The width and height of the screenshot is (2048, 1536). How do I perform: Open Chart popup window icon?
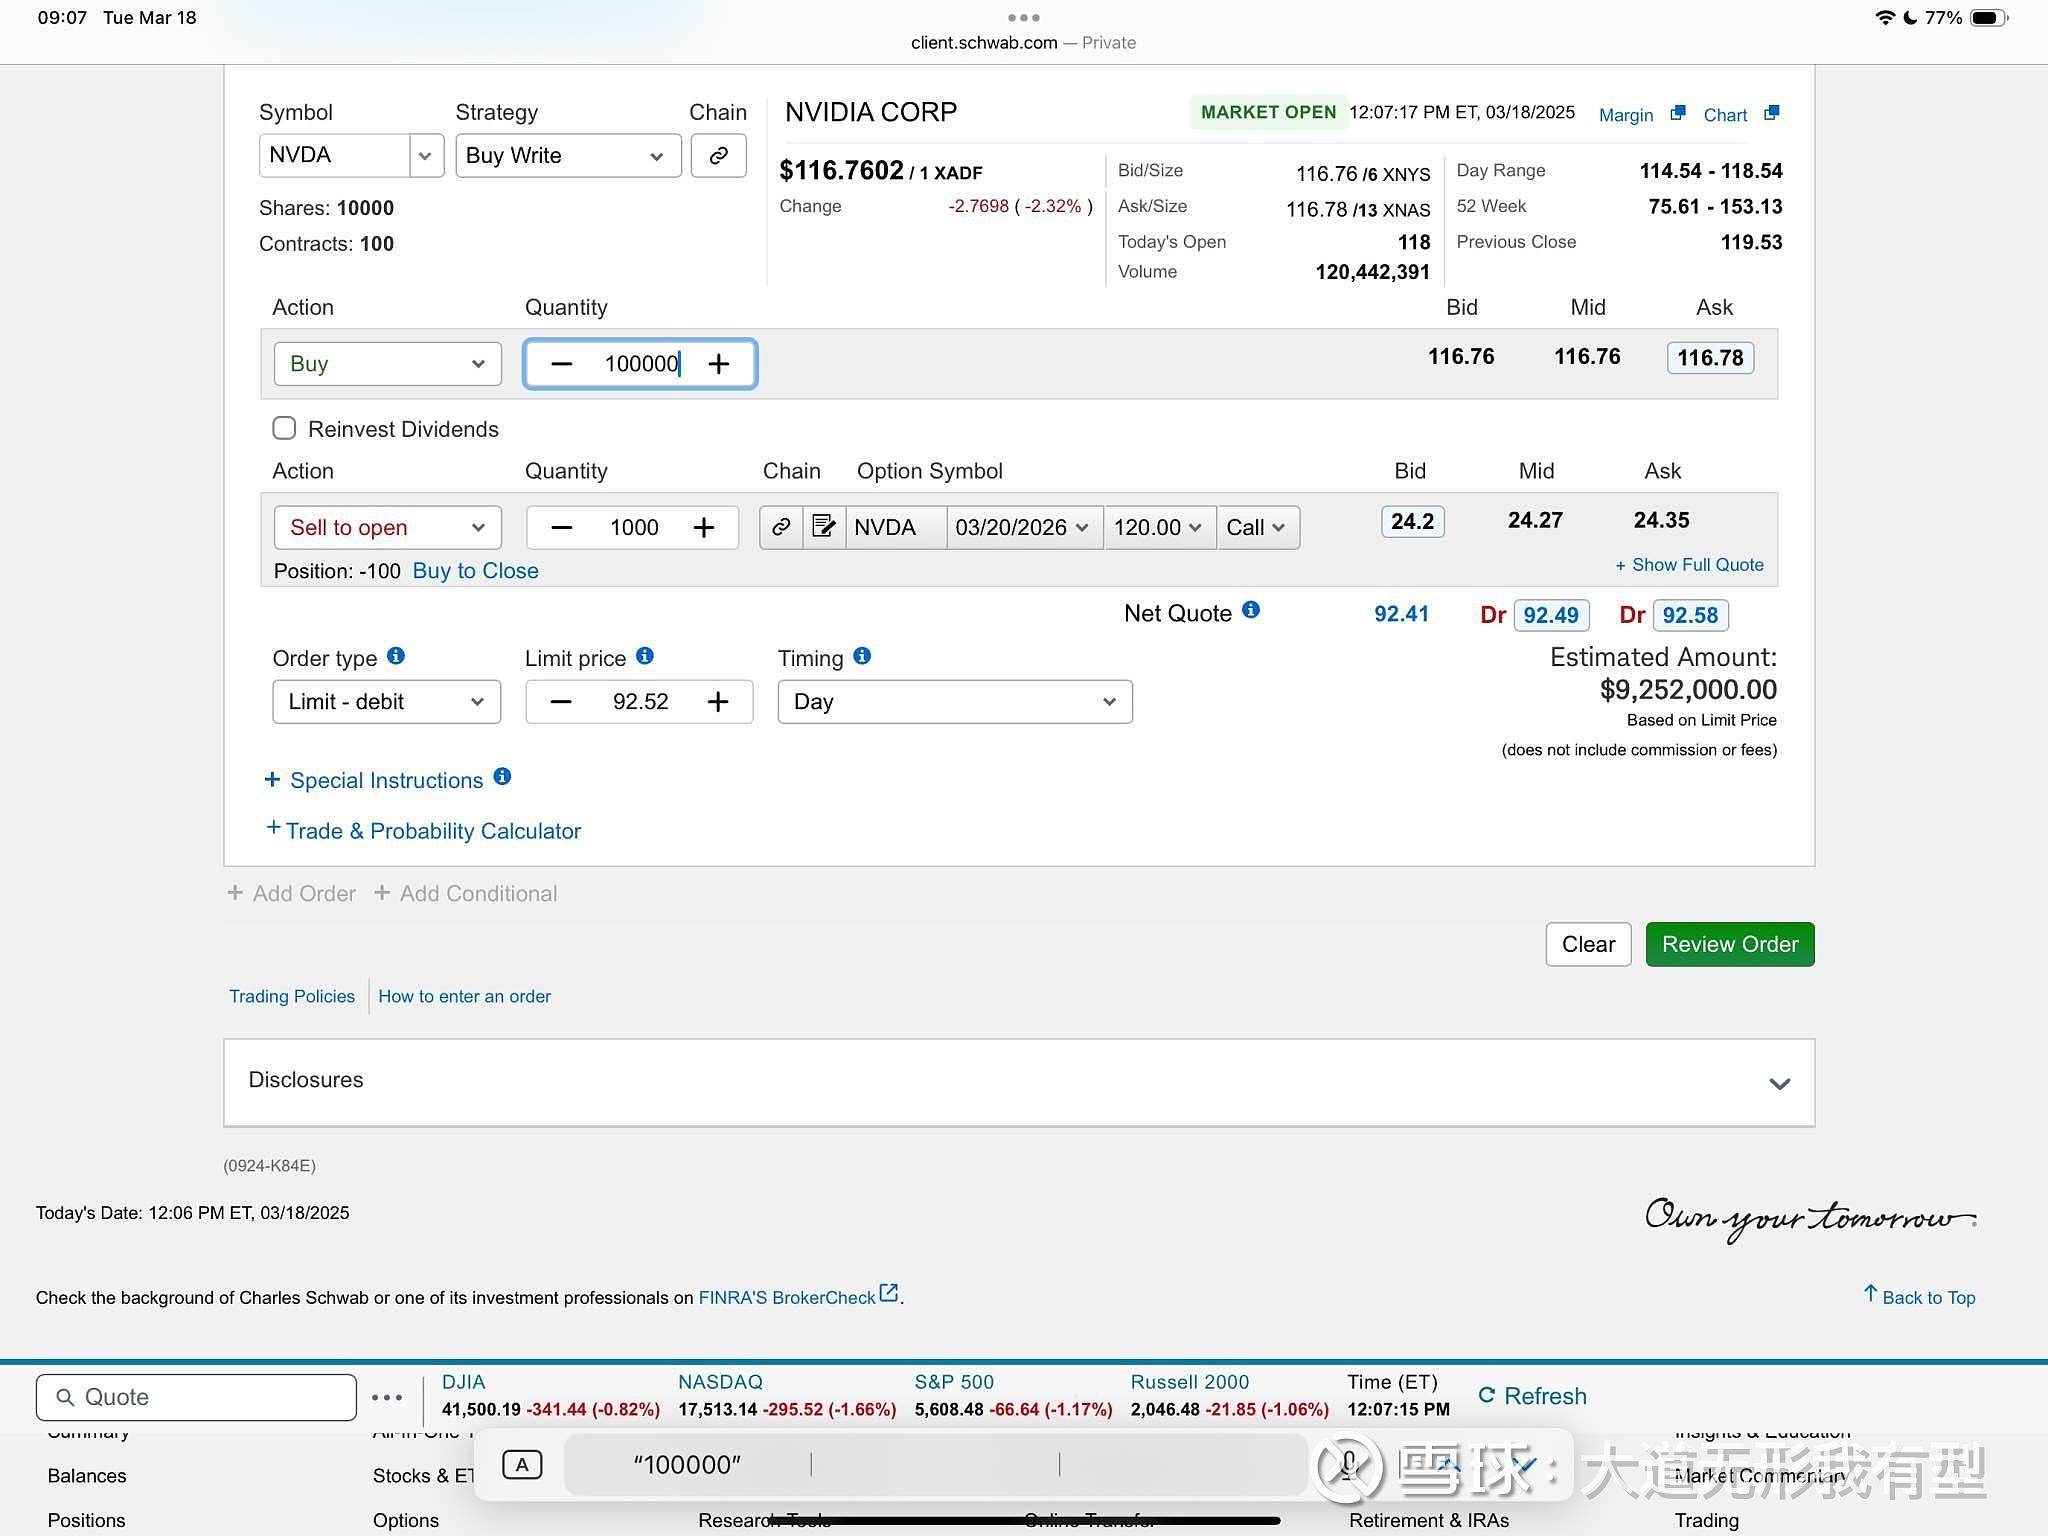click(1771, 113)
